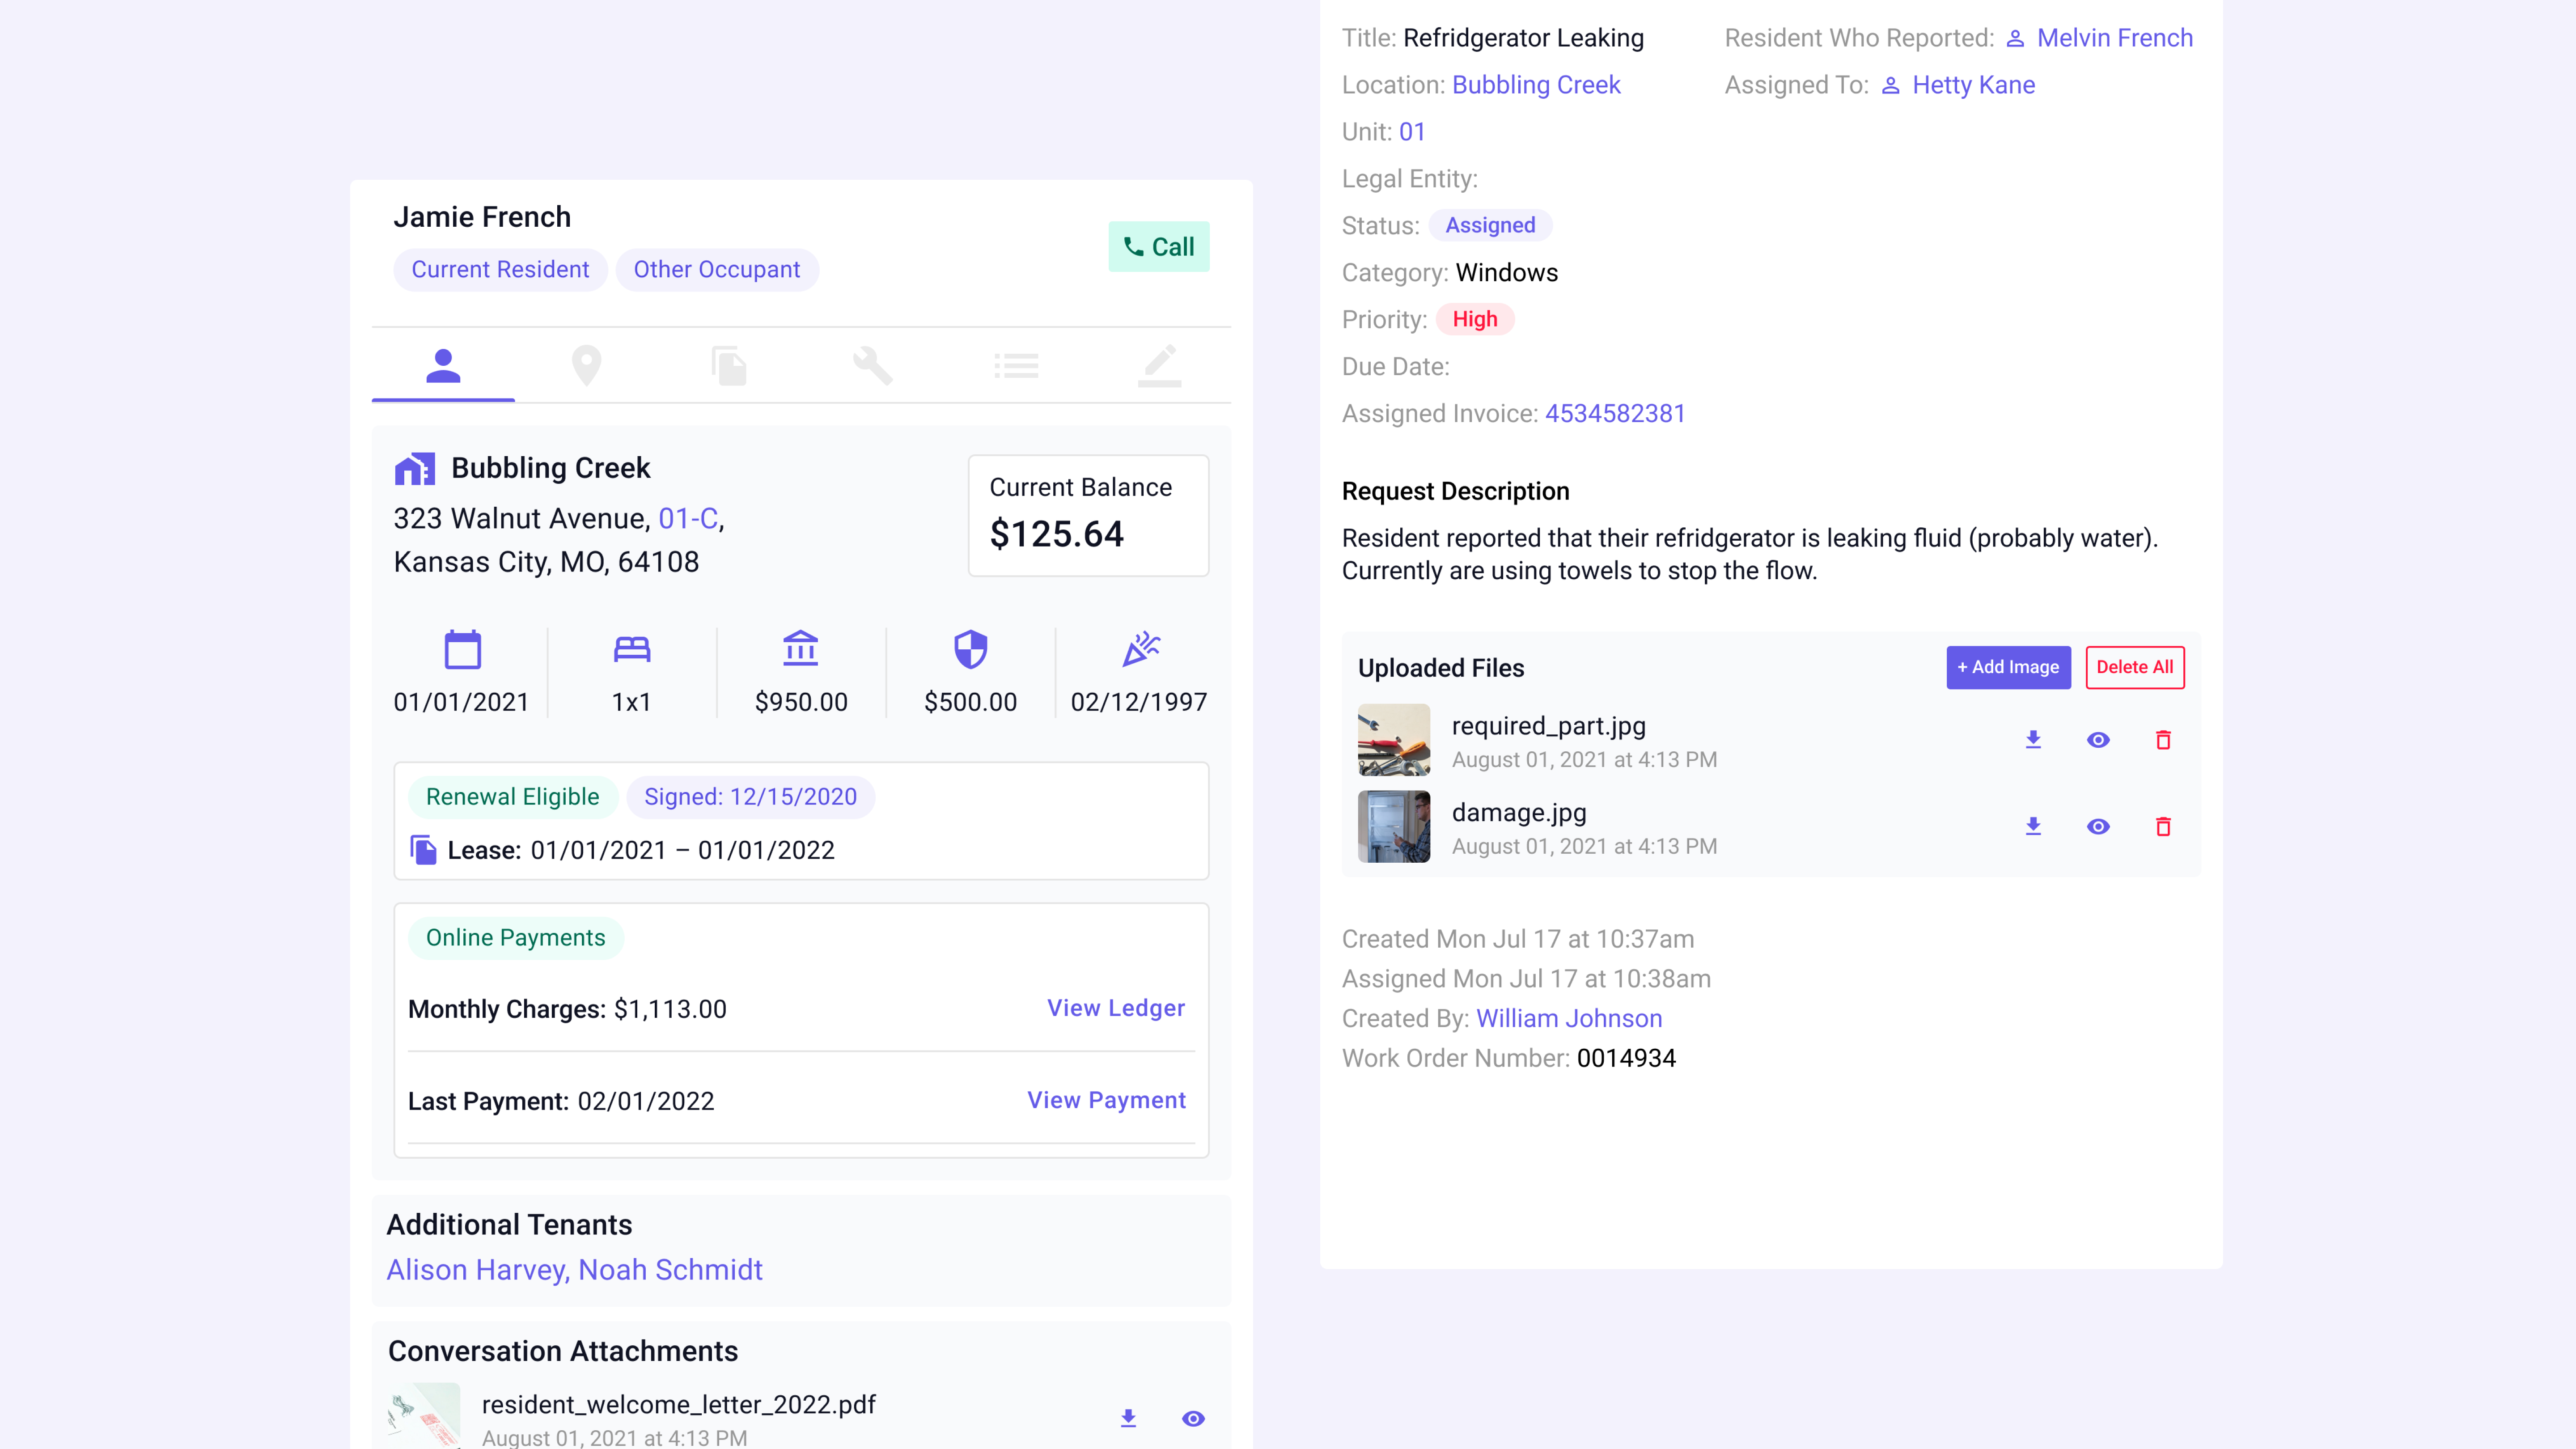Open View Ledger link
Image resolution: width=2576 pixels, height=1449 pixels.
1116,1008
